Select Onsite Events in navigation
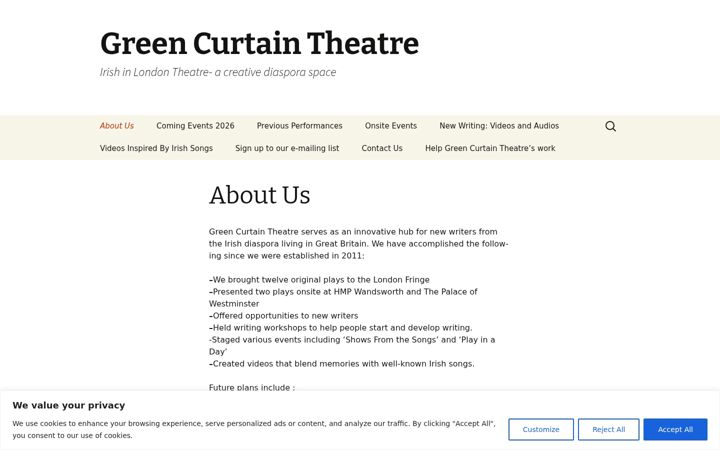 pyautogui.click(x=391, y=126)
